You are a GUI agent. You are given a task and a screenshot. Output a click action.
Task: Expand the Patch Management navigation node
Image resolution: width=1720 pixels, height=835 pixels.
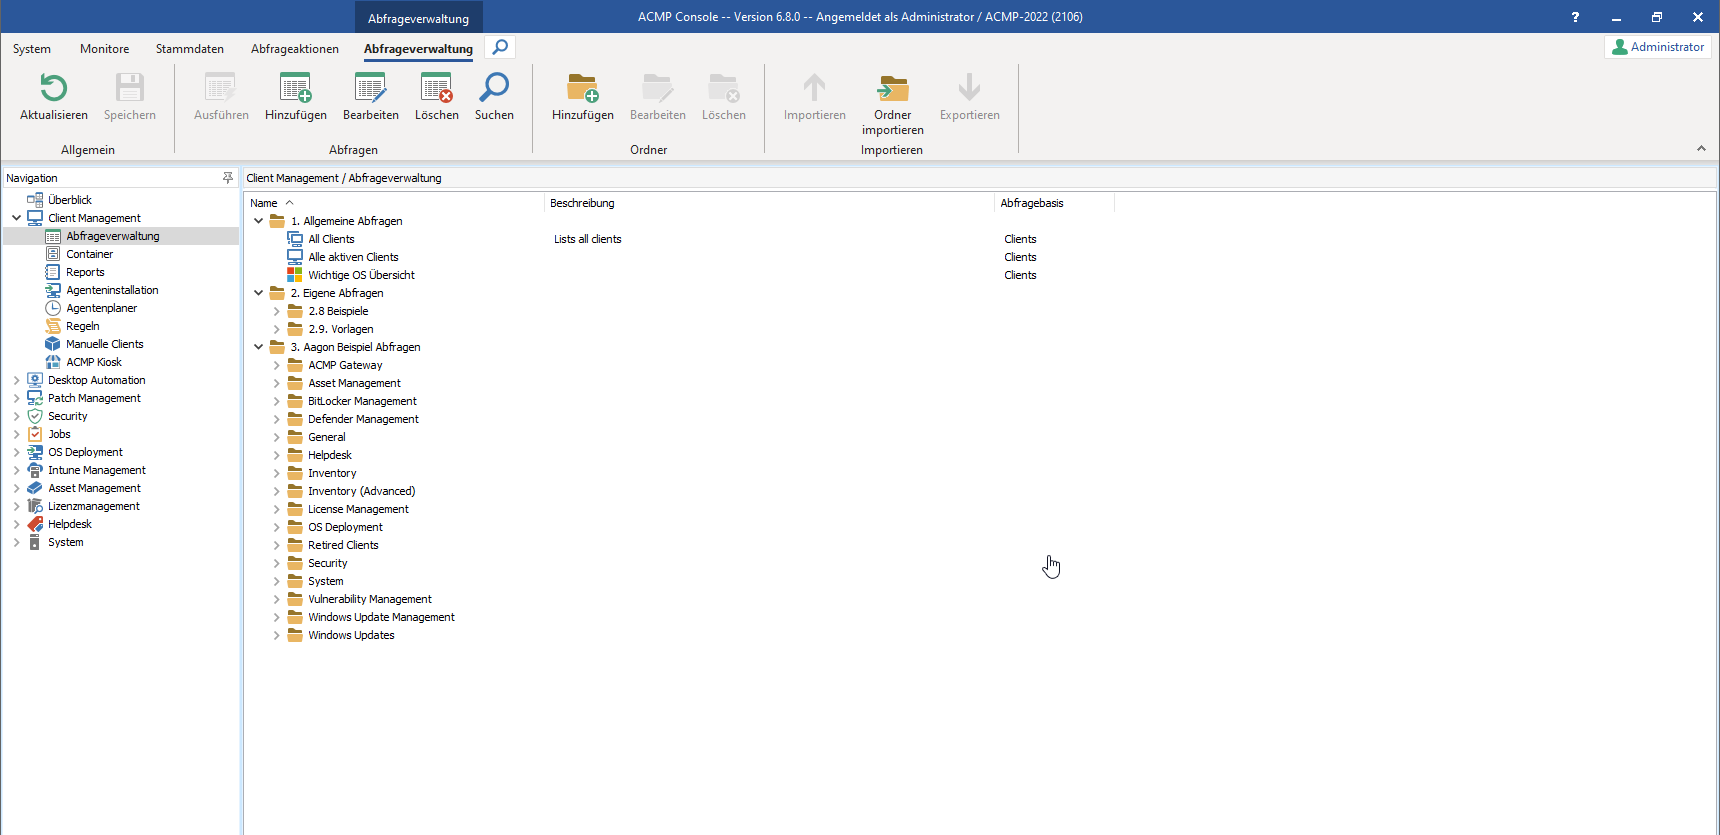tap(16, 398)
